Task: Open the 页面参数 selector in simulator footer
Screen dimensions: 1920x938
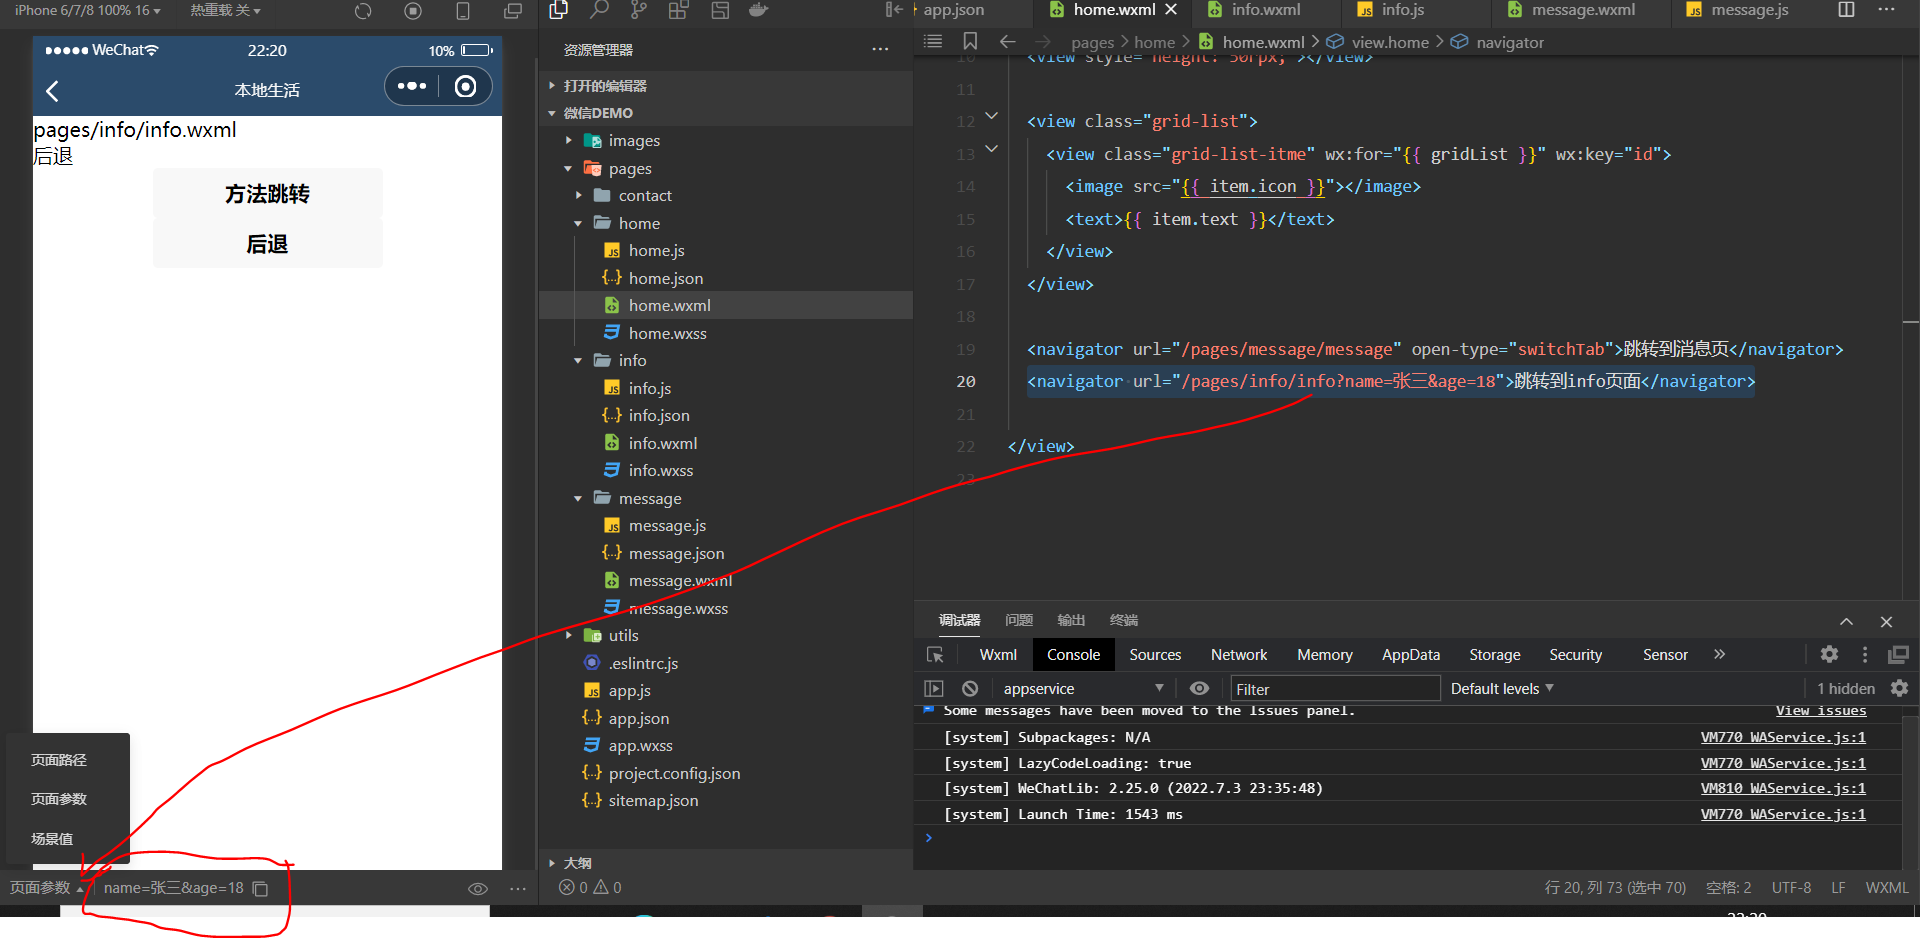Action: (46, 888)
